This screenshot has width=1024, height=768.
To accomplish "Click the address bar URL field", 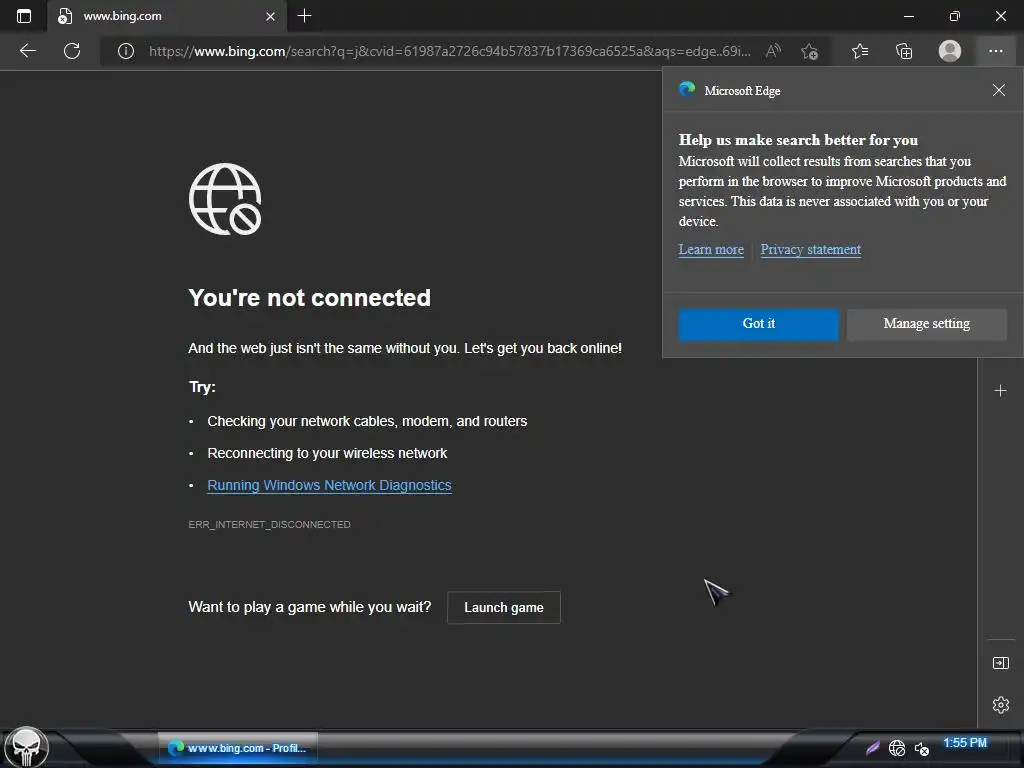I will click(449, 51).
